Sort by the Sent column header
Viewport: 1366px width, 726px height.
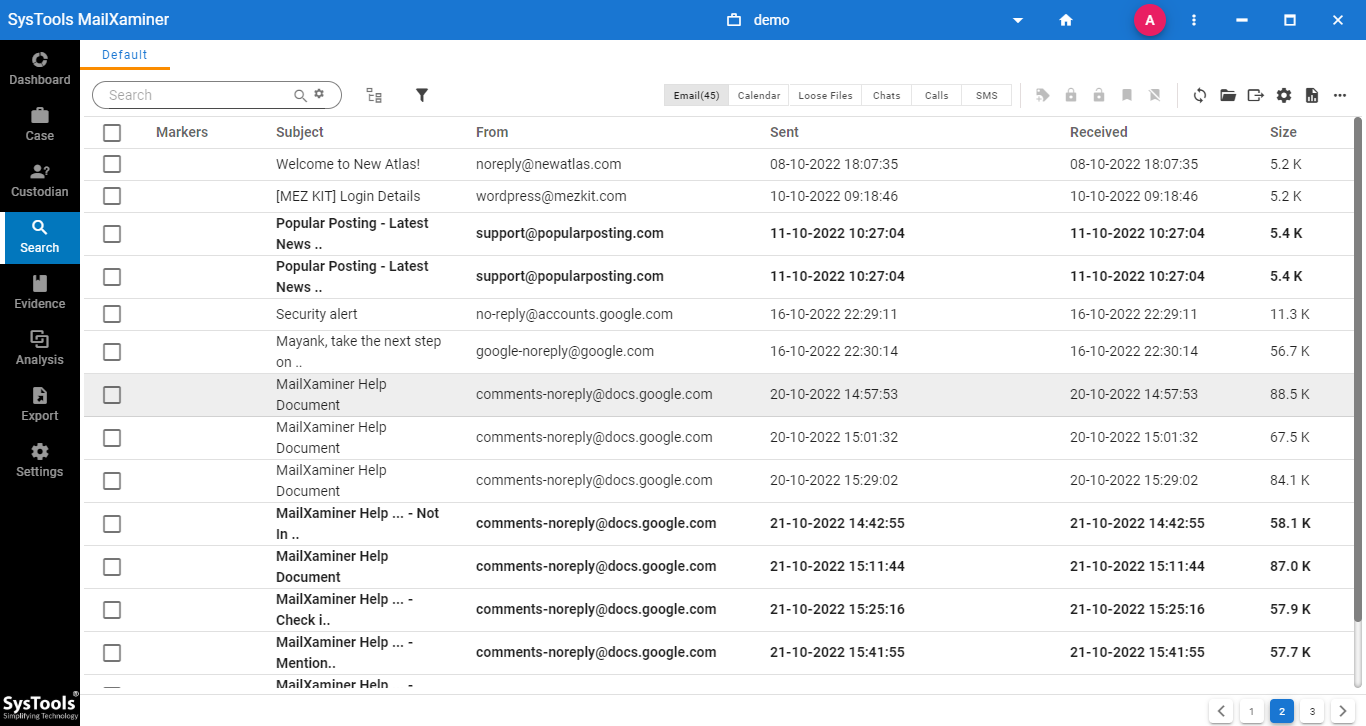[784, 132]
